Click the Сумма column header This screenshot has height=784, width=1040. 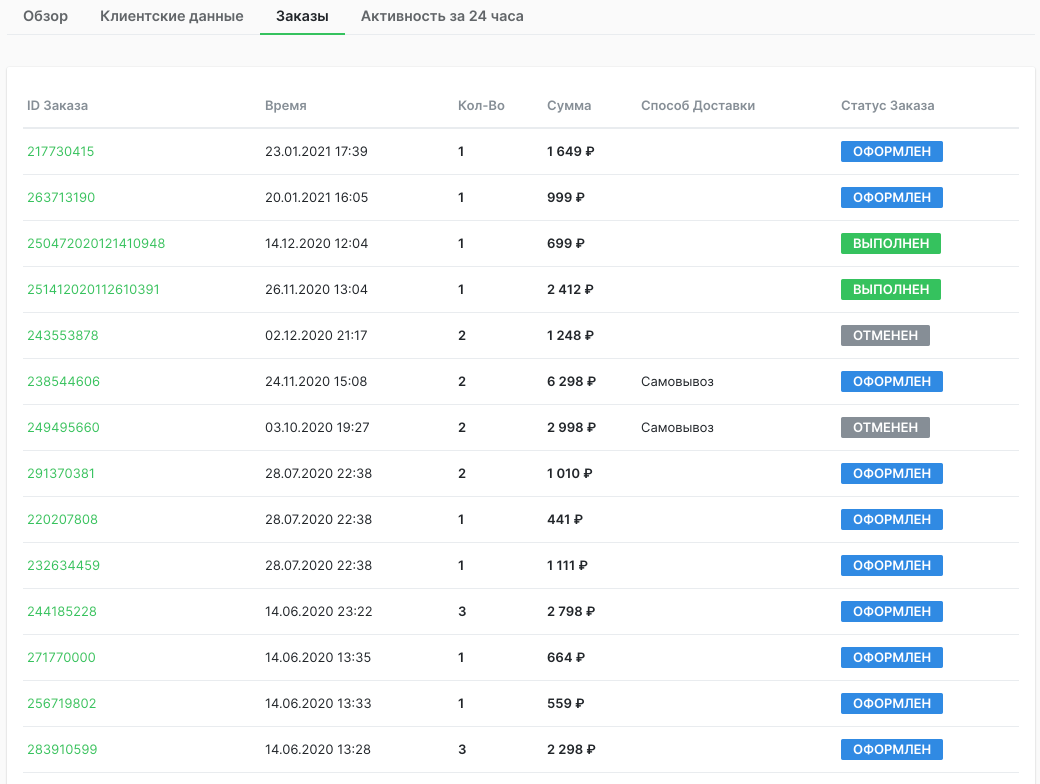[x=569, y=106]
